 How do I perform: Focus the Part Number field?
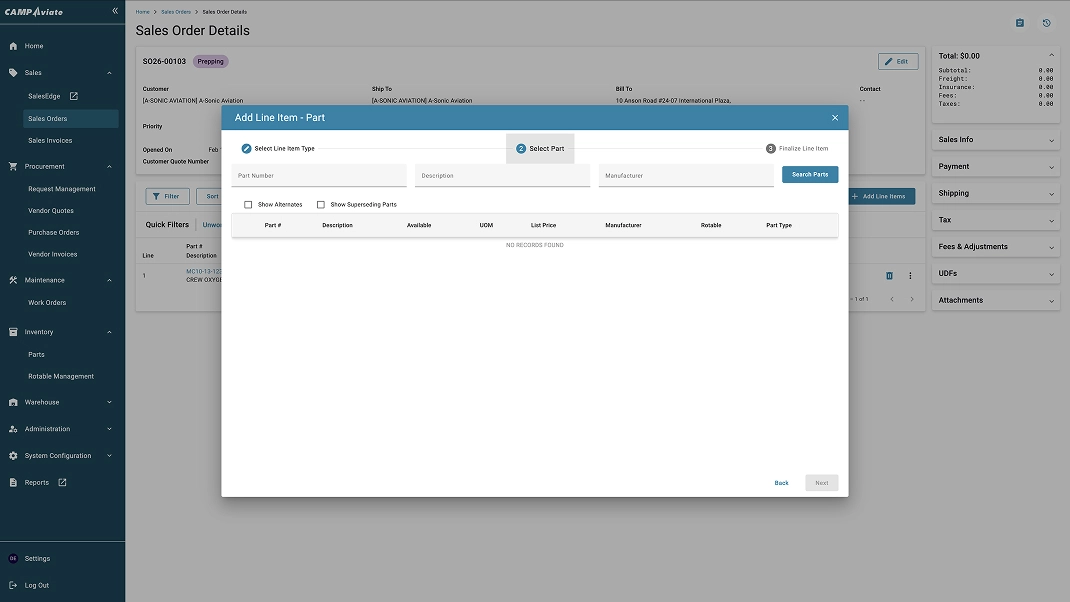tap(319, 175)
